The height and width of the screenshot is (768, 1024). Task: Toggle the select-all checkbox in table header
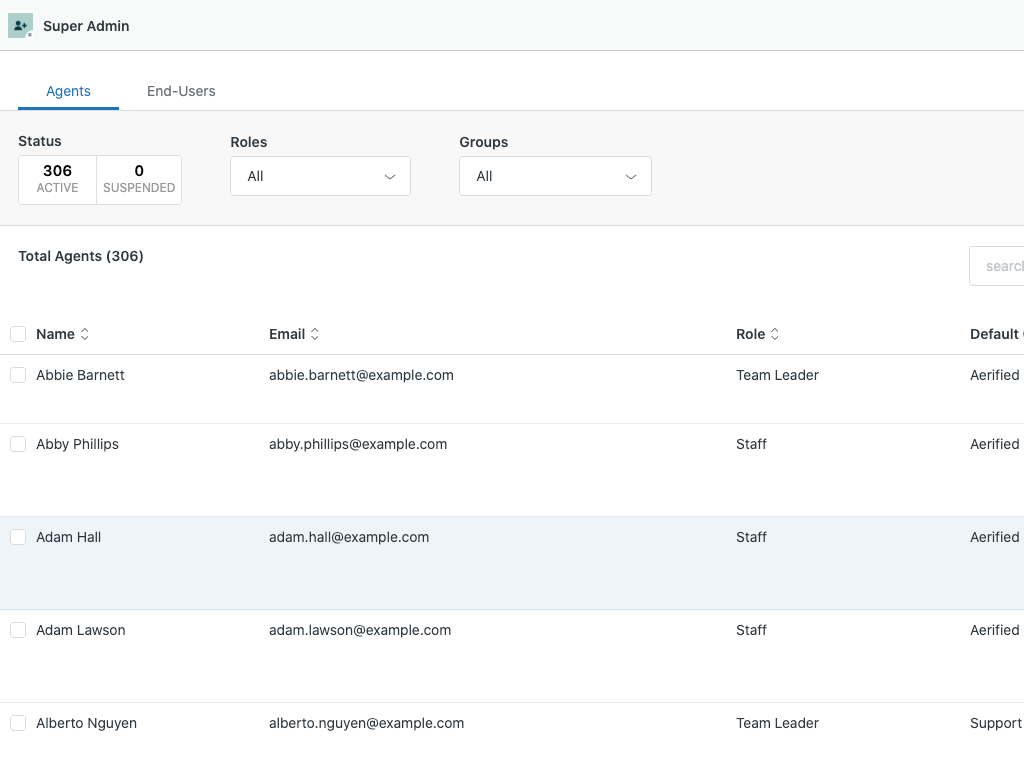18,334
